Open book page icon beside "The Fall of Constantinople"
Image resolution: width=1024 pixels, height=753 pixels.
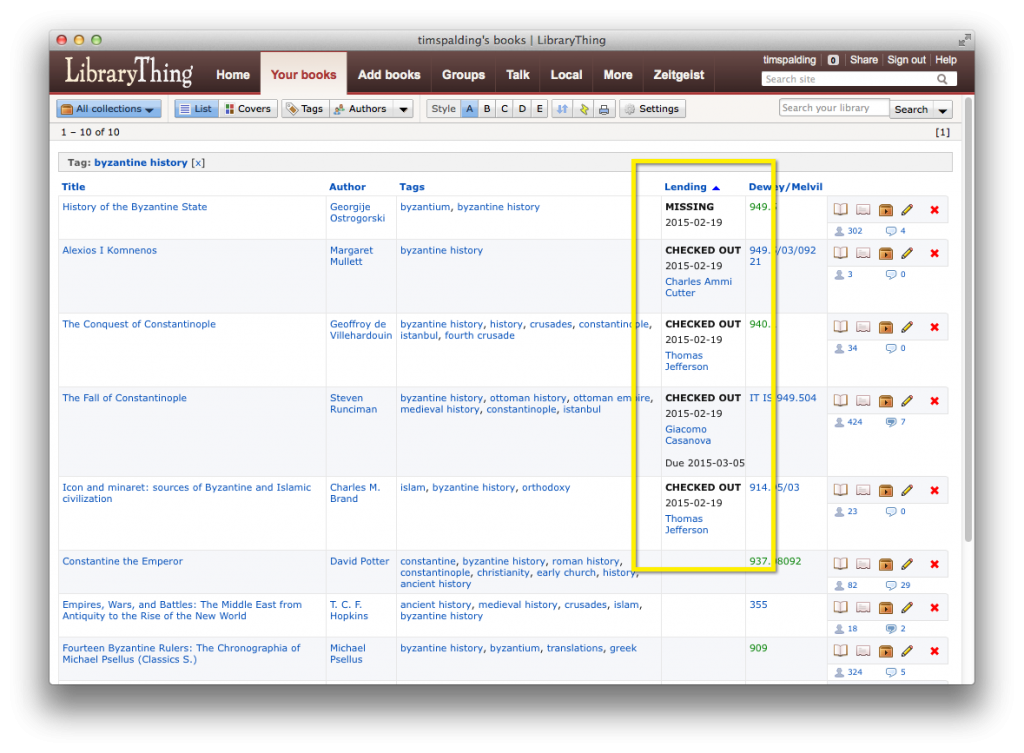[840, 400]
